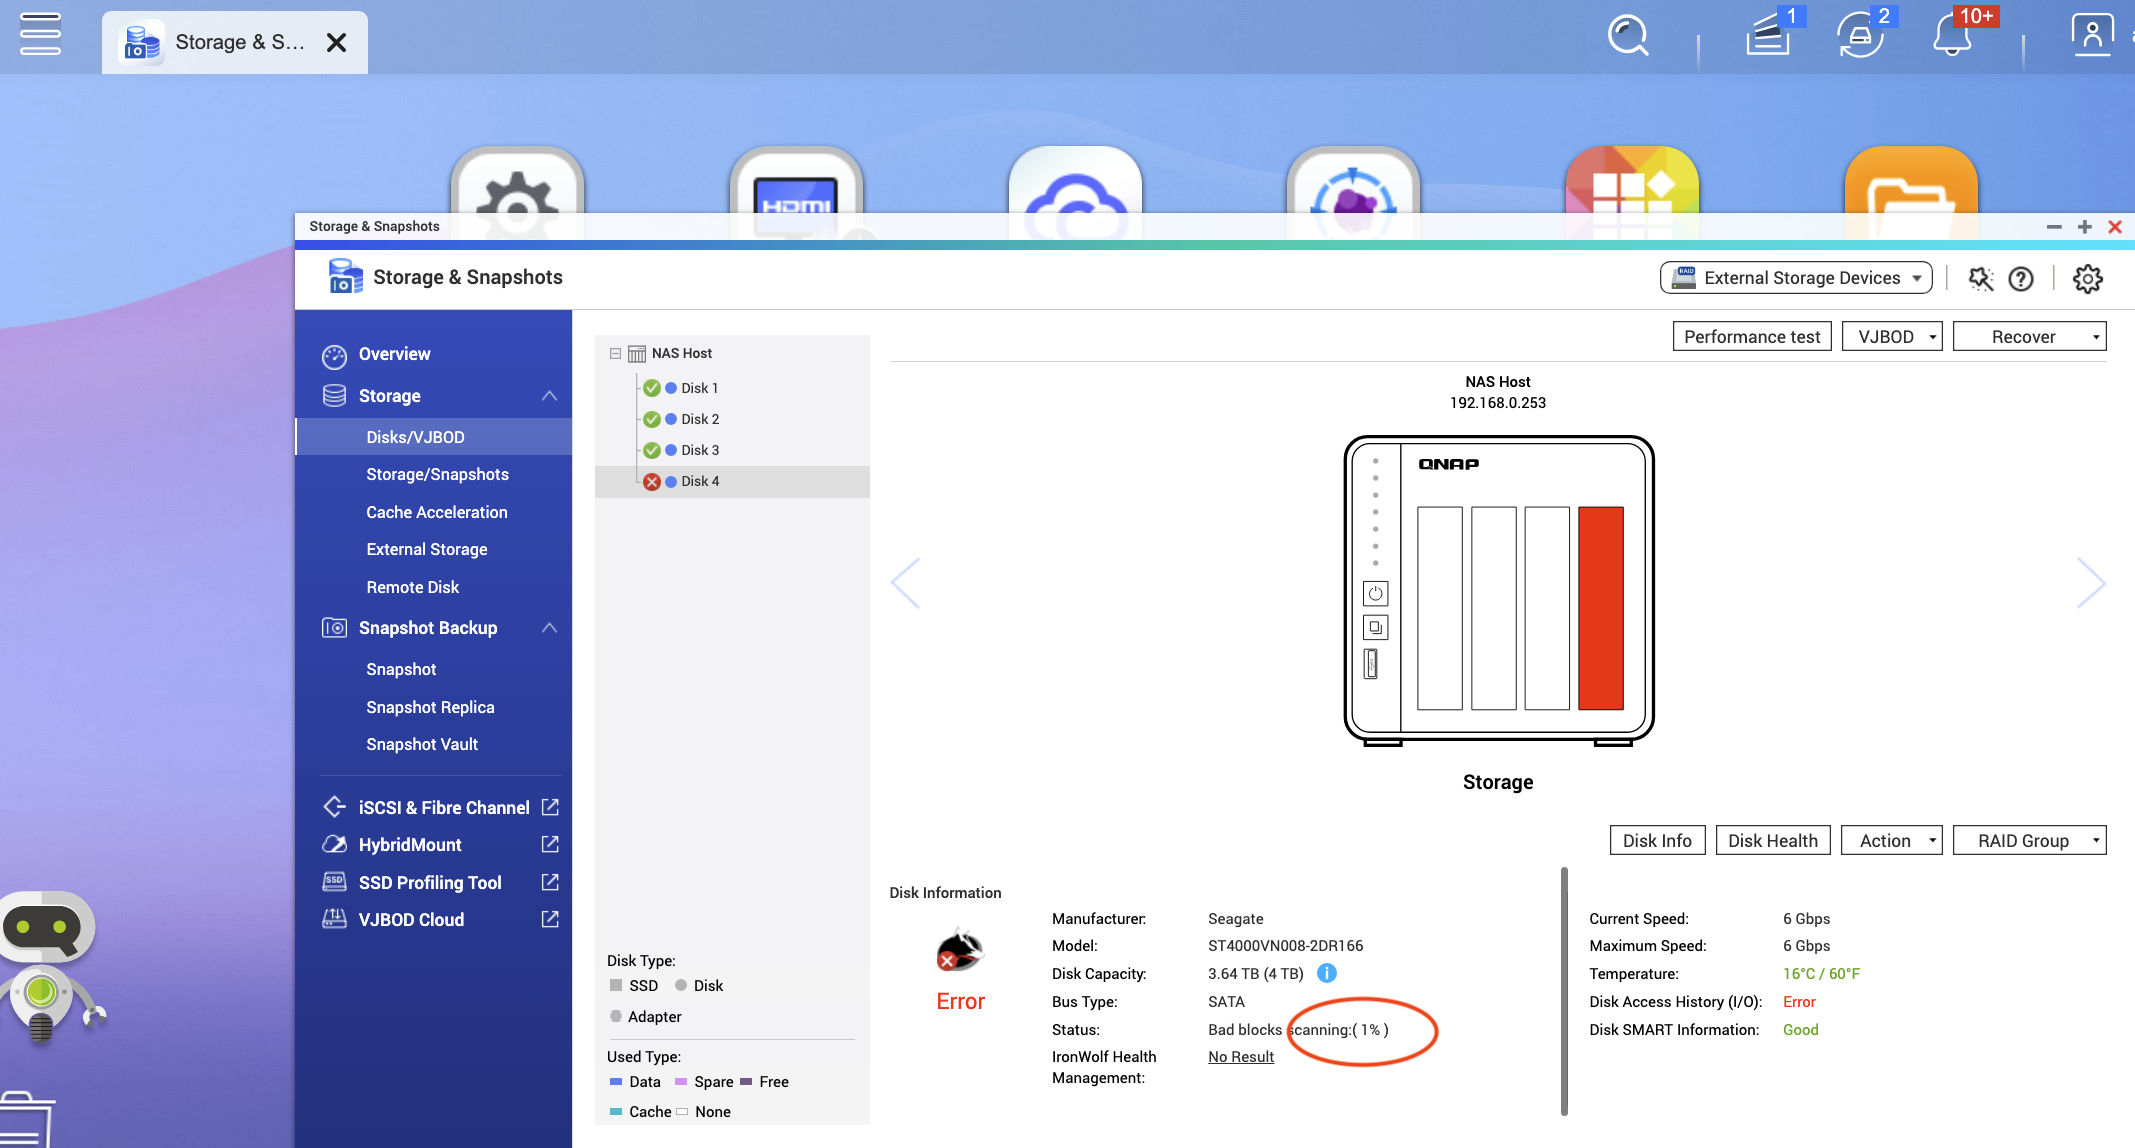Viewport: 2135px width, 1148px height.
Task: Collapse the NAS Host tree node
Action: [615, 353]
